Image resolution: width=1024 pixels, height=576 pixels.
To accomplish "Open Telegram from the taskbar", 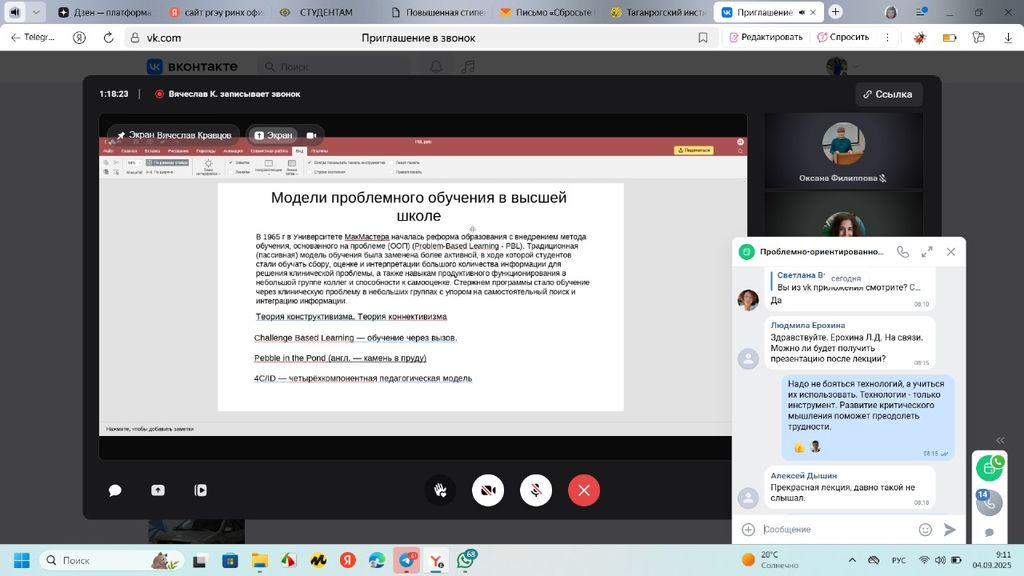I will [x=406, y=560].
